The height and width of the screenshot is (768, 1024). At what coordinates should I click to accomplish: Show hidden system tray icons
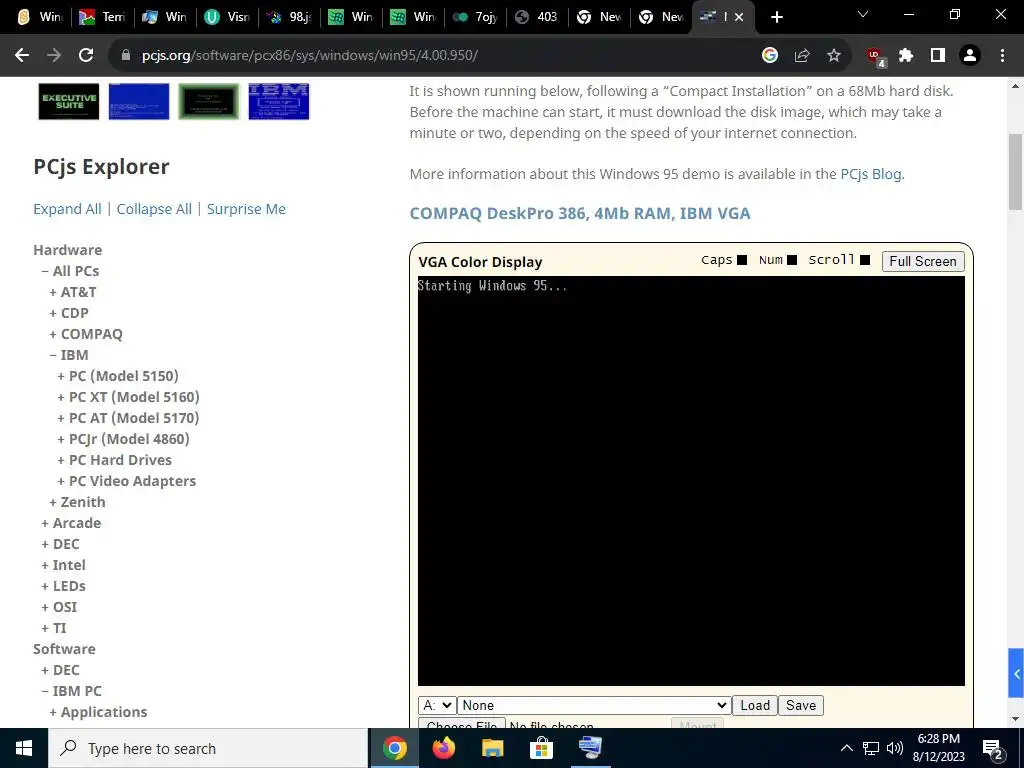click(x=846, y=748)
